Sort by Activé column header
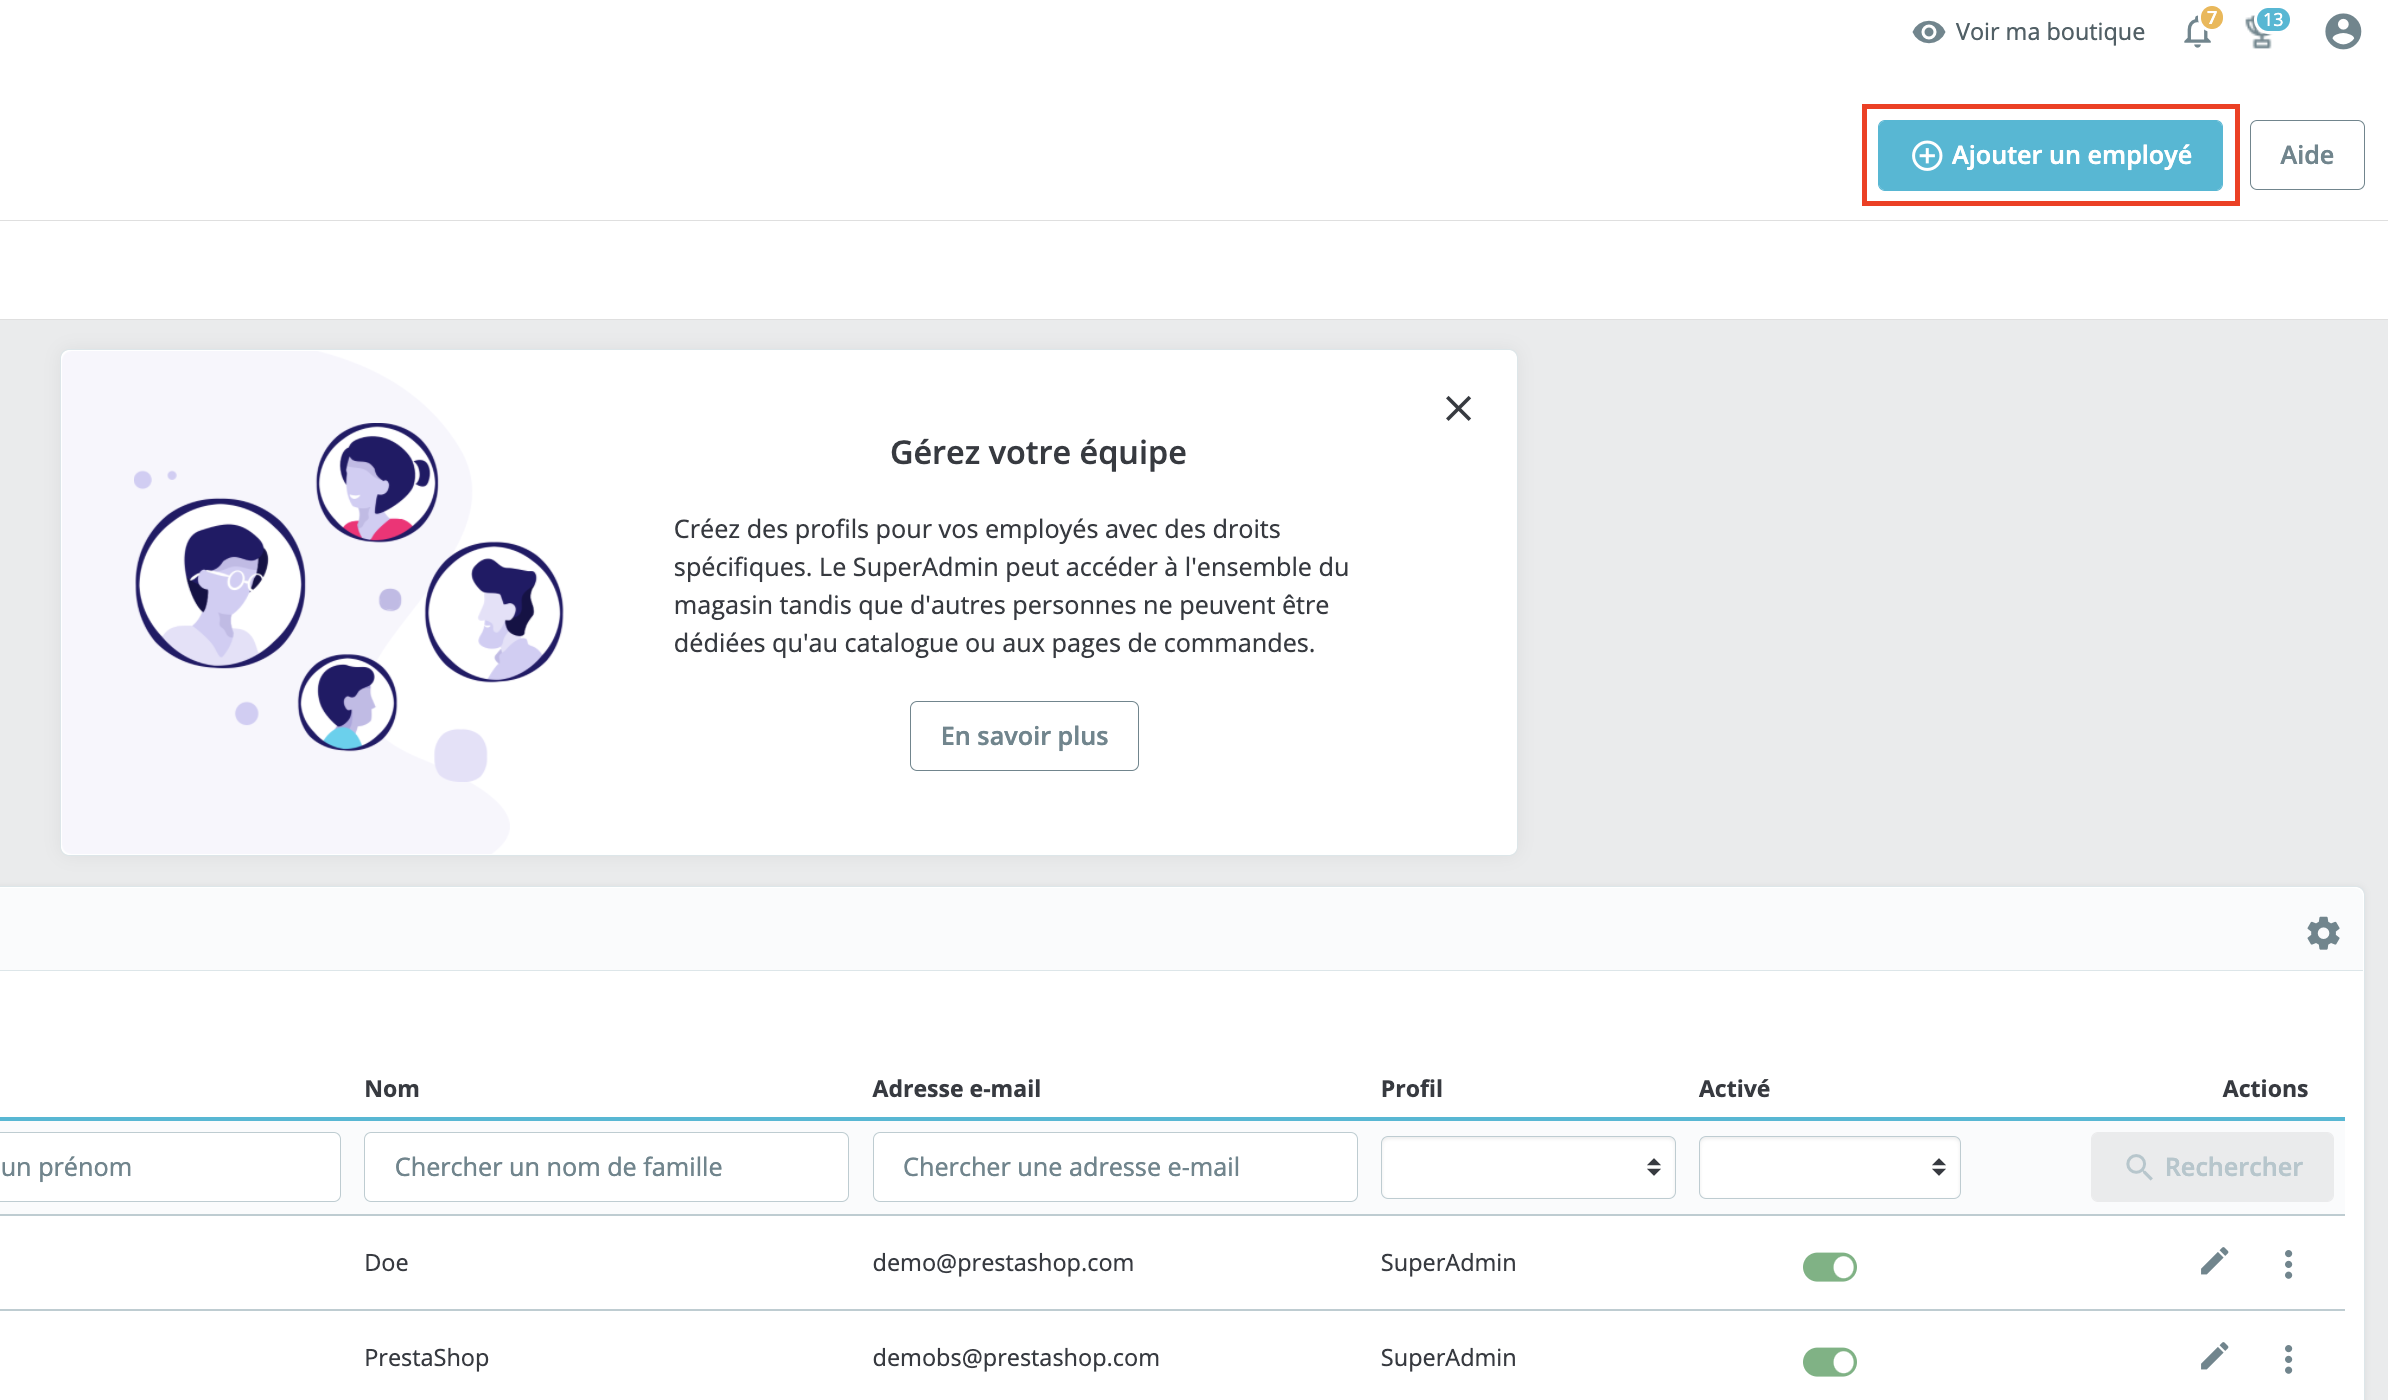Viewport: 2388px width, 1400px height. [1734, 1089]
